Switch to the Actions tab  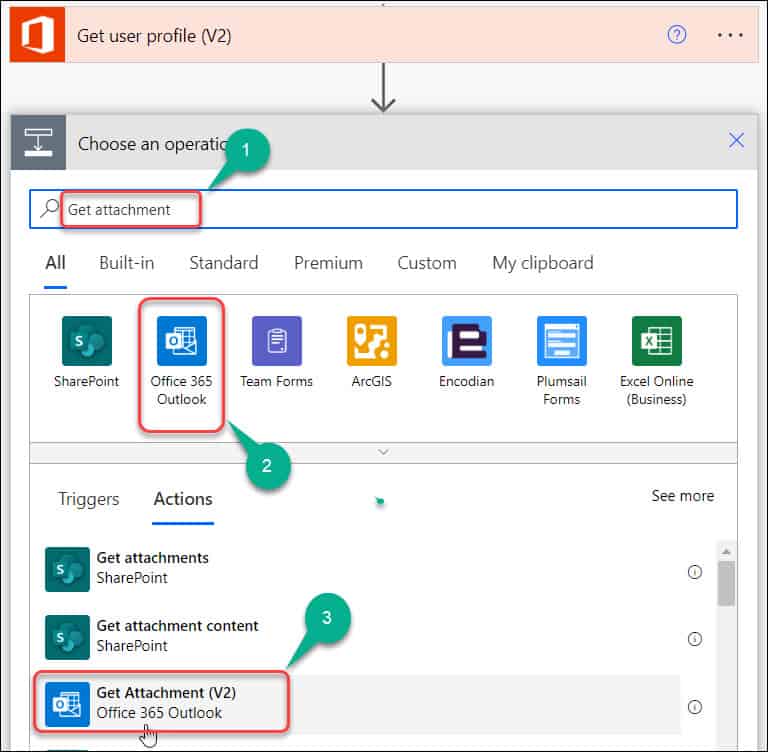183,499
